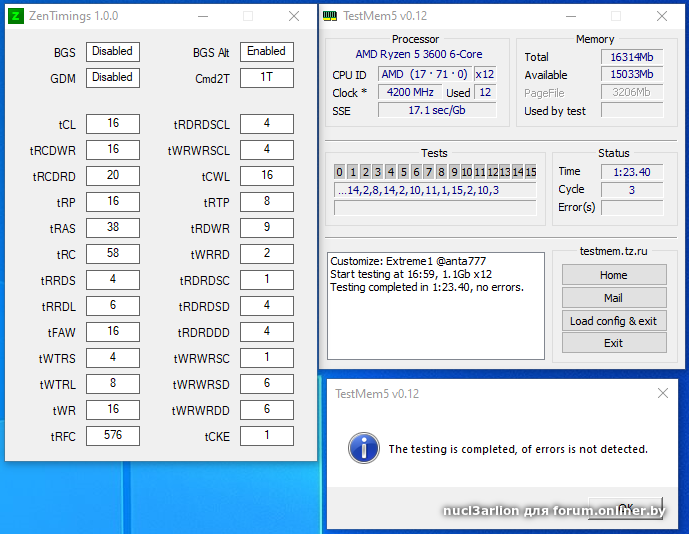Select test number 7 box
This screenshot has width=689, height=534.
point(429,172)
